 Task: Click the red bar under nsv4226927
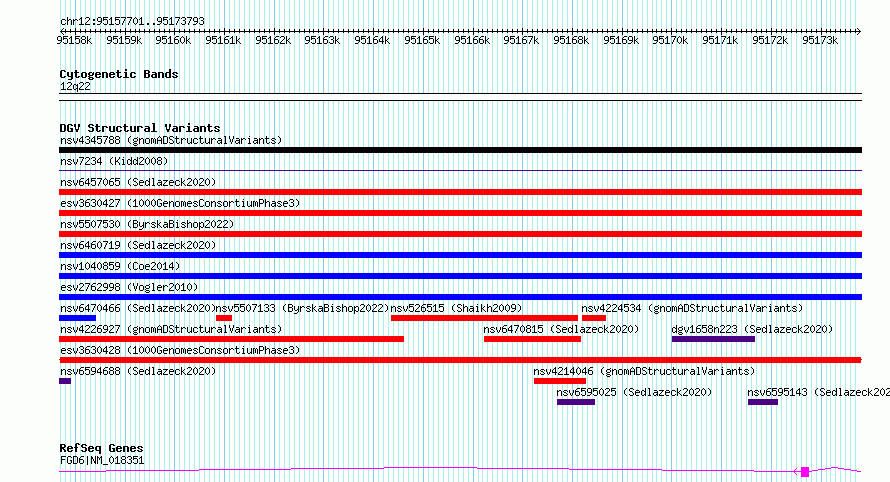[x=232, y=339]
